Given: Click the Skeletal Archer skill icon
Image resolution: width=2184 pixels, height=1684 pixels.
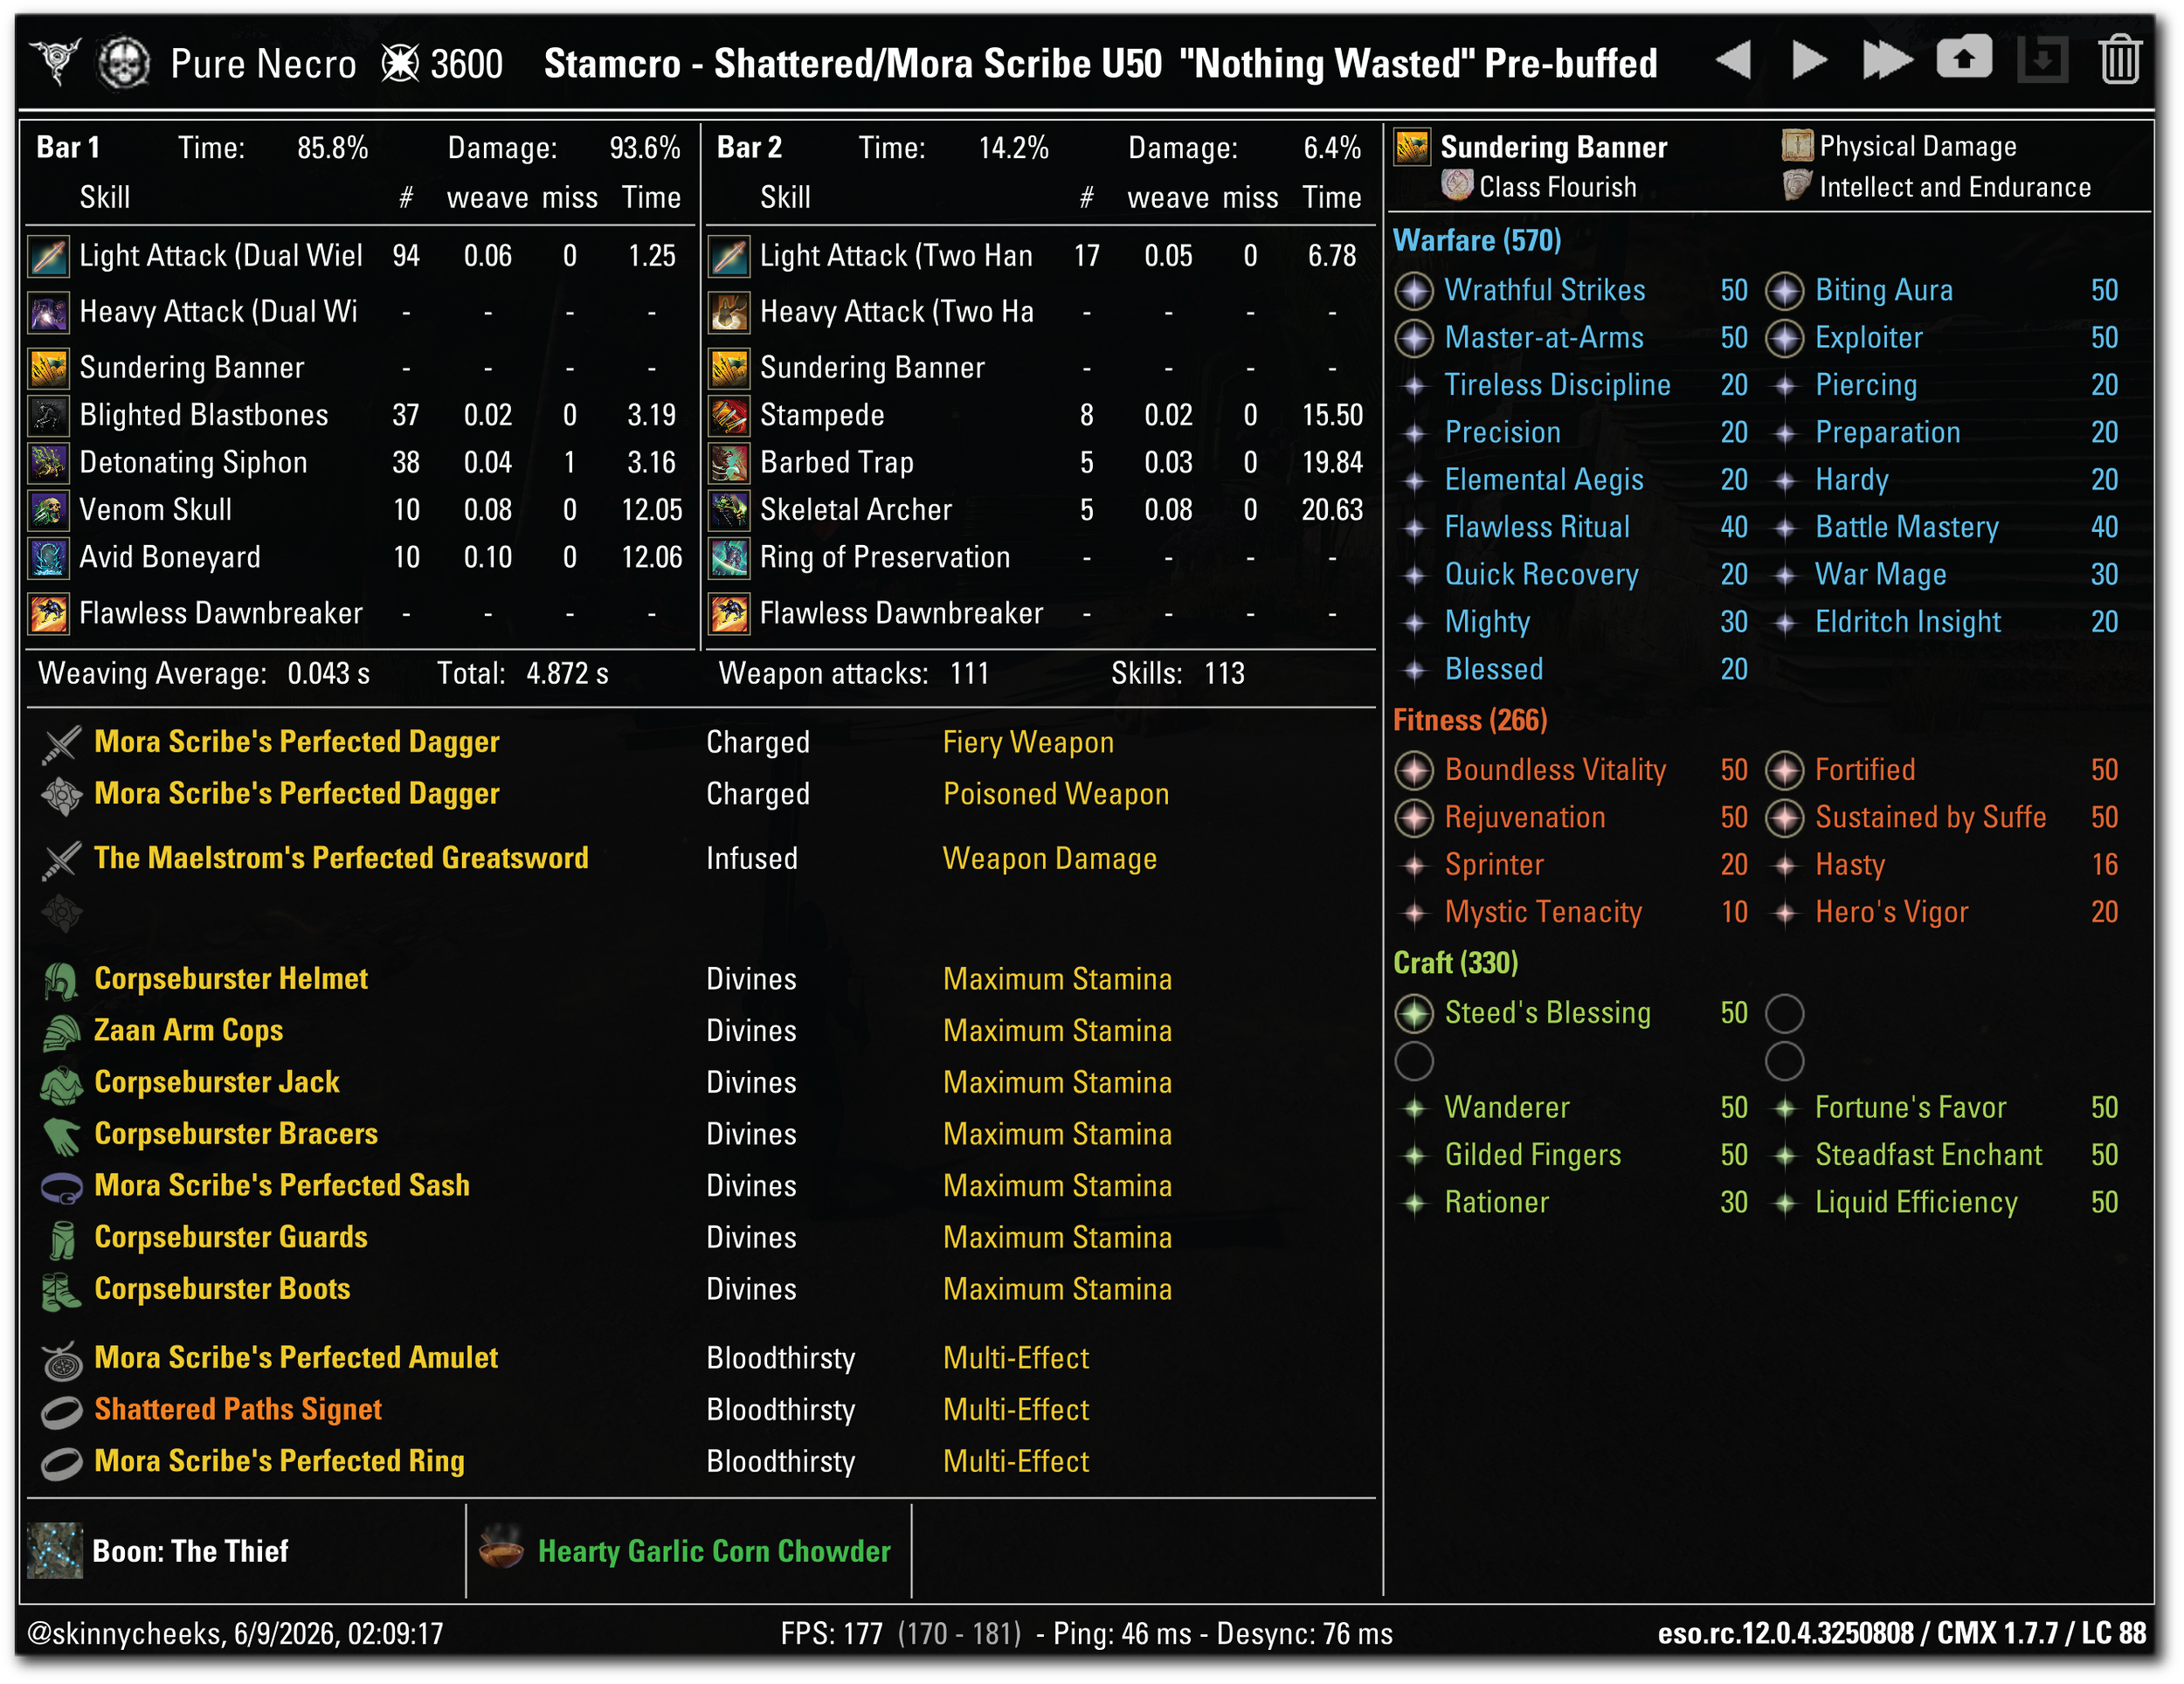Looking at the screenshot, I should pos(729,510).
